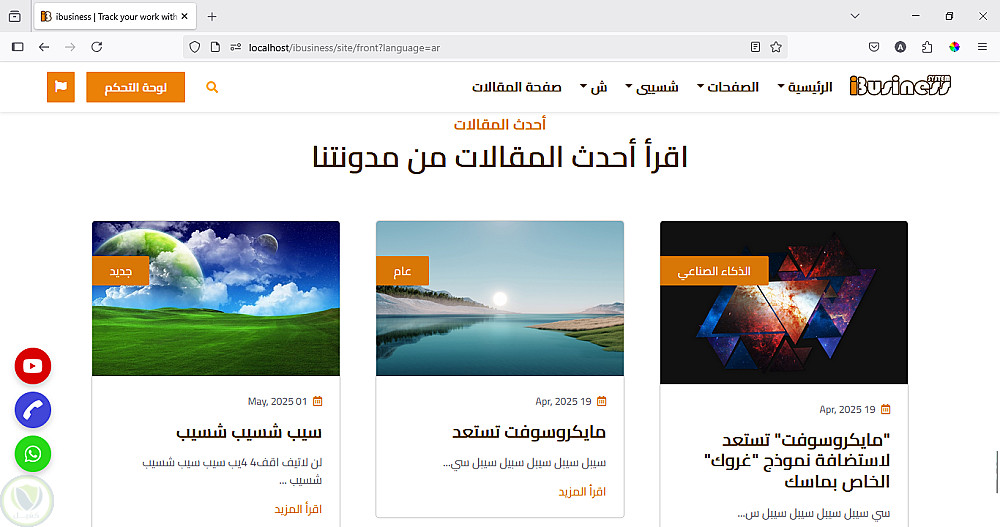Open the lake sunrise article thumbnail
Viewport: 1000px width, 527px height.
coord(500,299)
